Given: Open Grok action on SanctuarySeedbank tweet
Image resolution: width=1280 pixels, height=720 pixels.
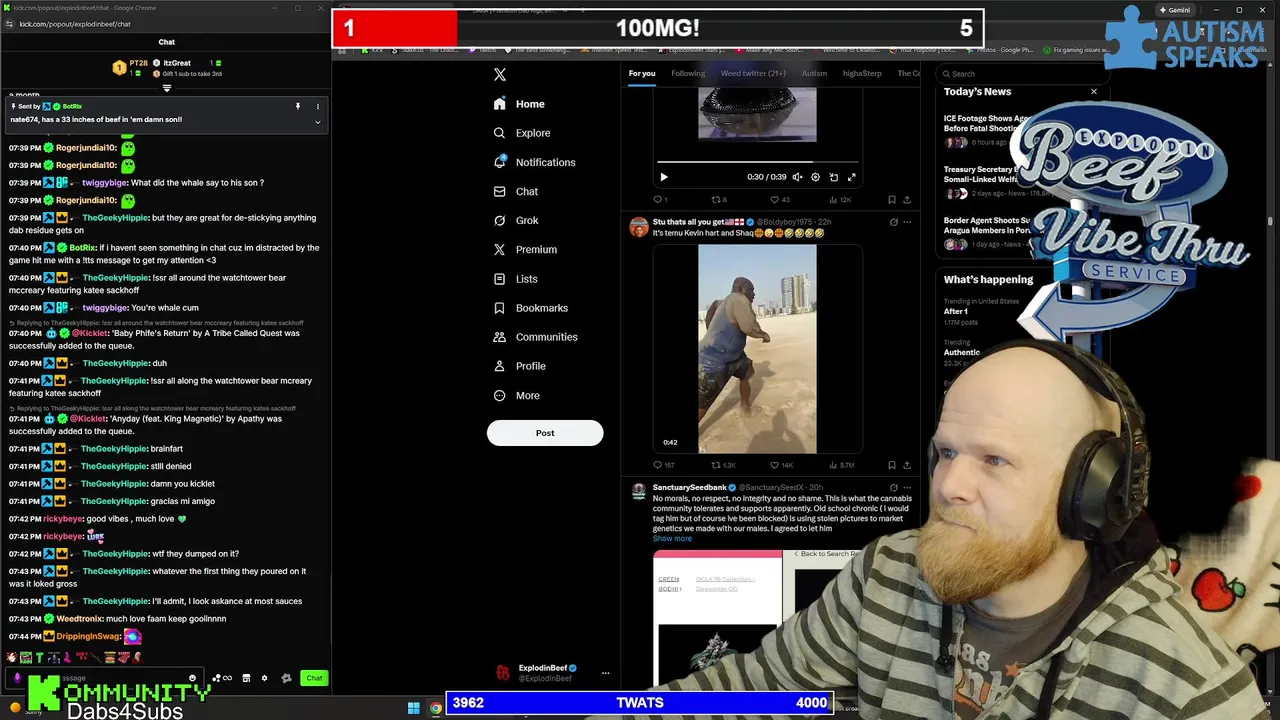Looking at the screenshot, I should click(x=893, y=487).
